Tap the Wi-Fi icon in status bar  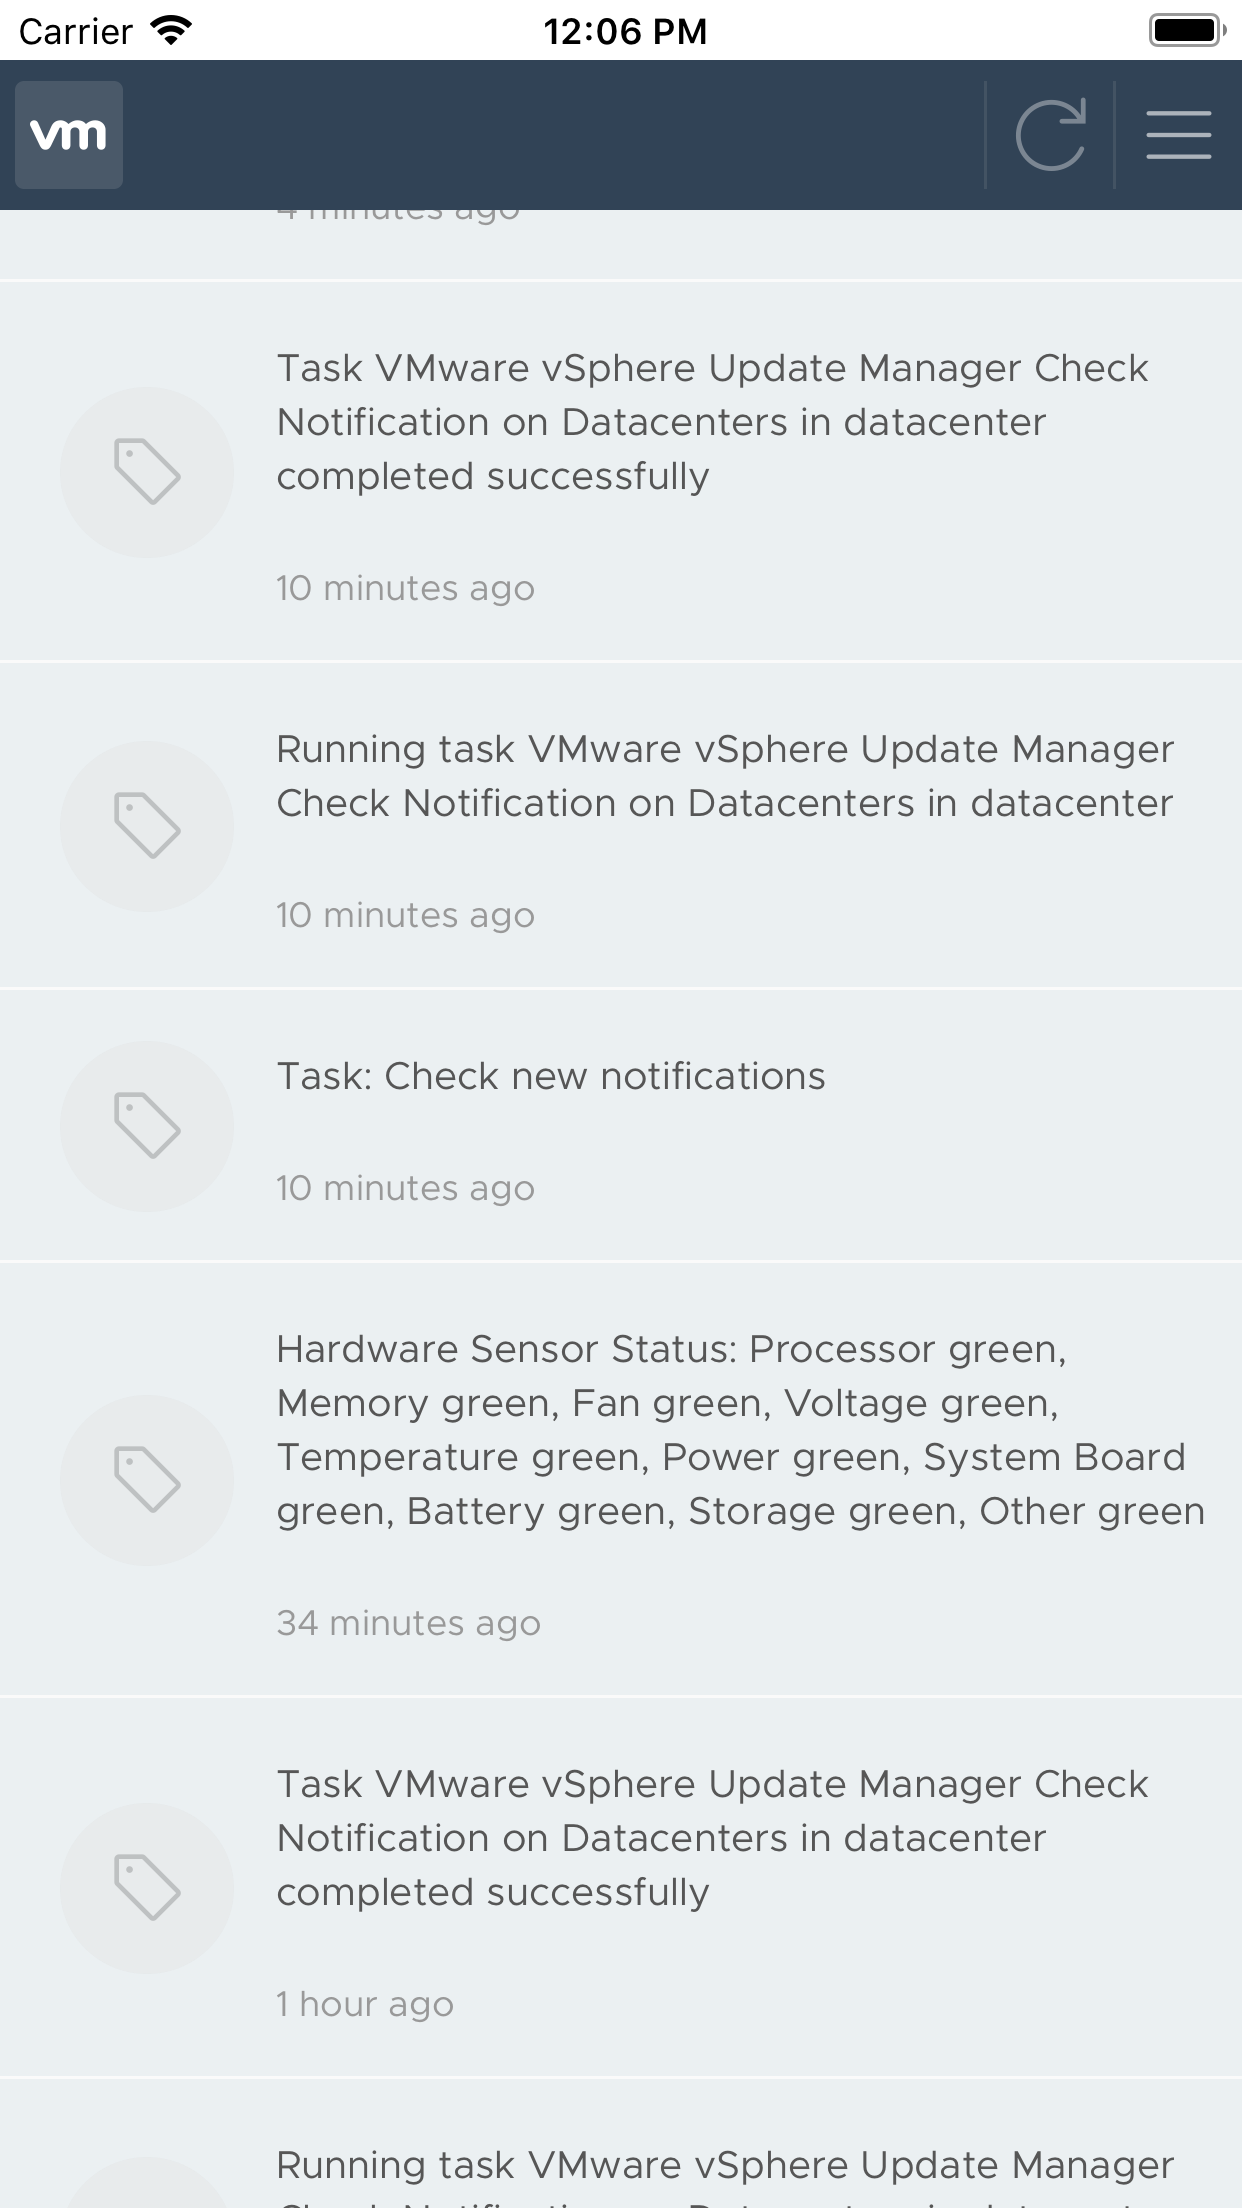click(x=171, y=31)
